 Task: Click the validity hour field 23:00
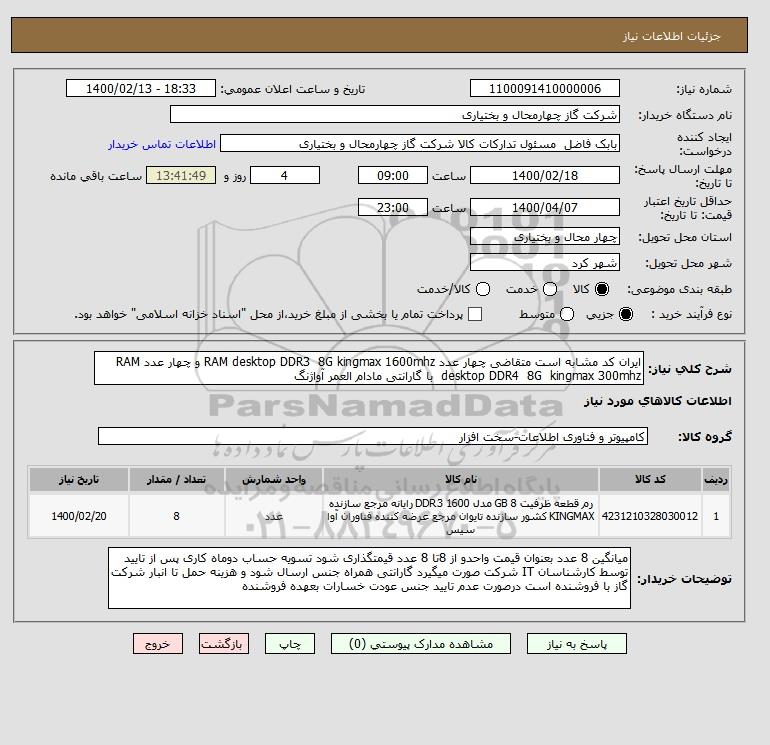393,207
